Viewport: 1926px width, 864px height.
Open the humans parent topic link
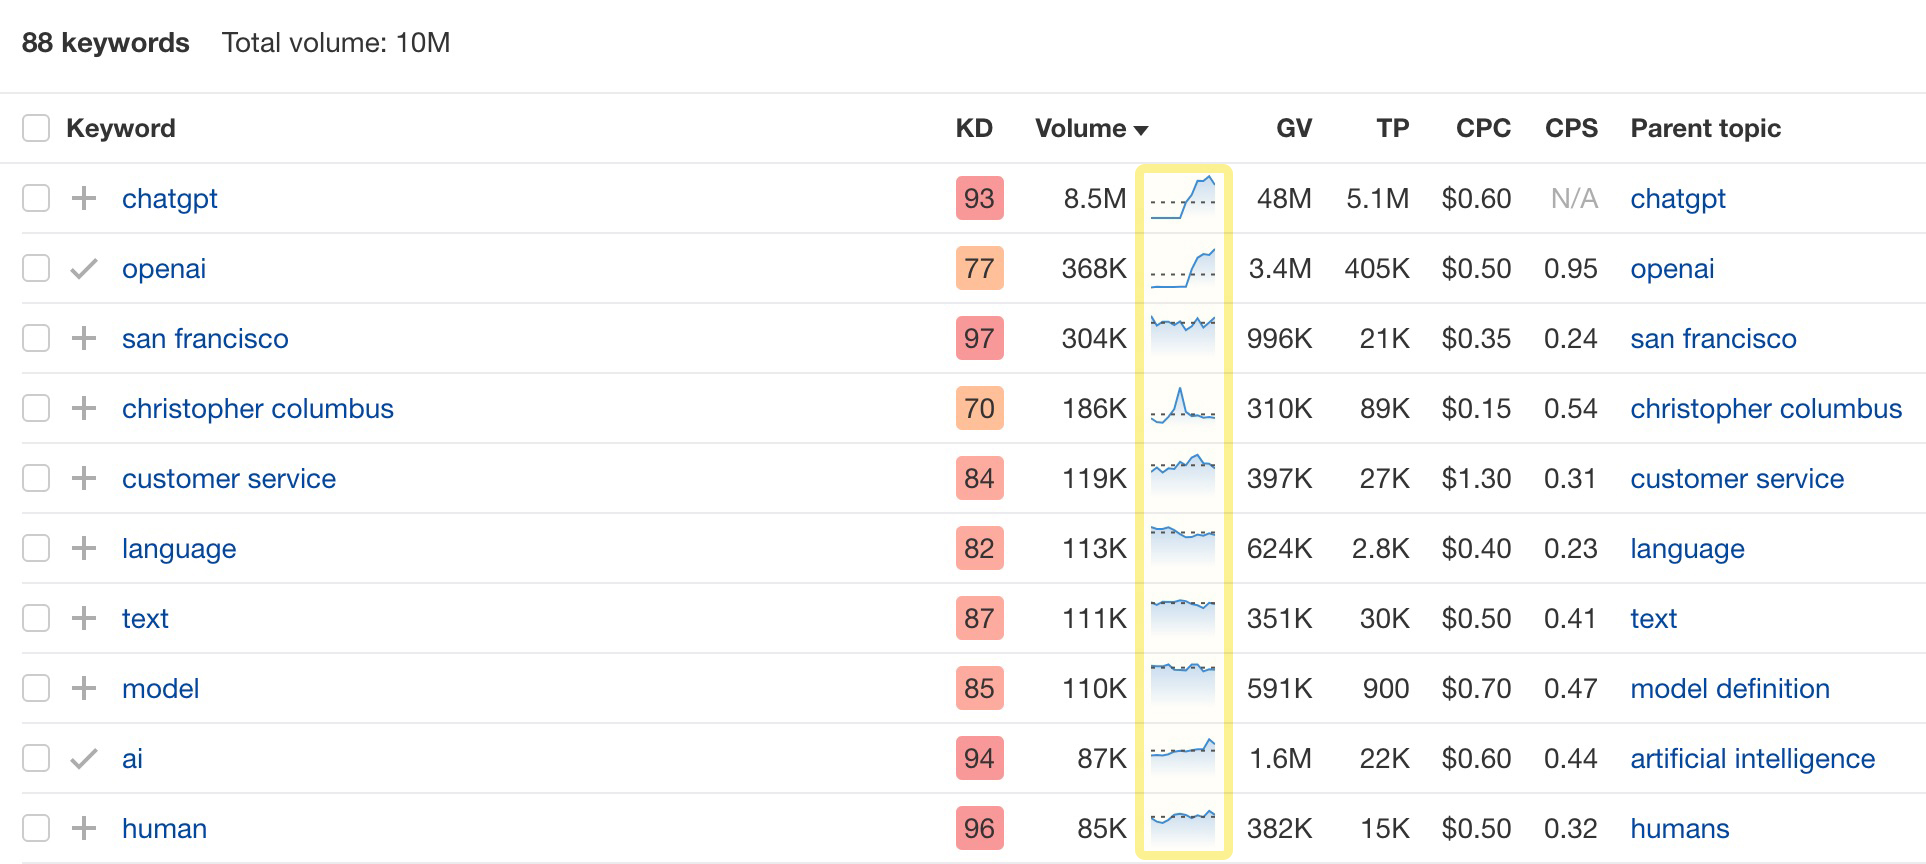(x=1680, y=828)
